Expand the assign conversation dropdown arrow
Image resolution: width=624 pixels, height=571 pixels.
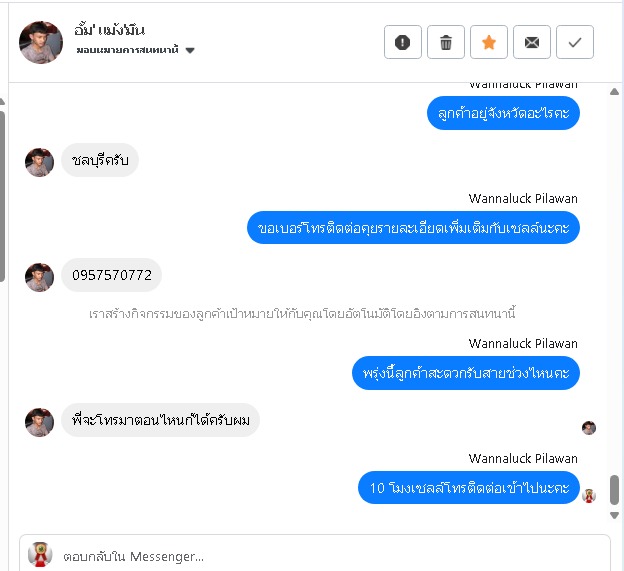(190, 51)
